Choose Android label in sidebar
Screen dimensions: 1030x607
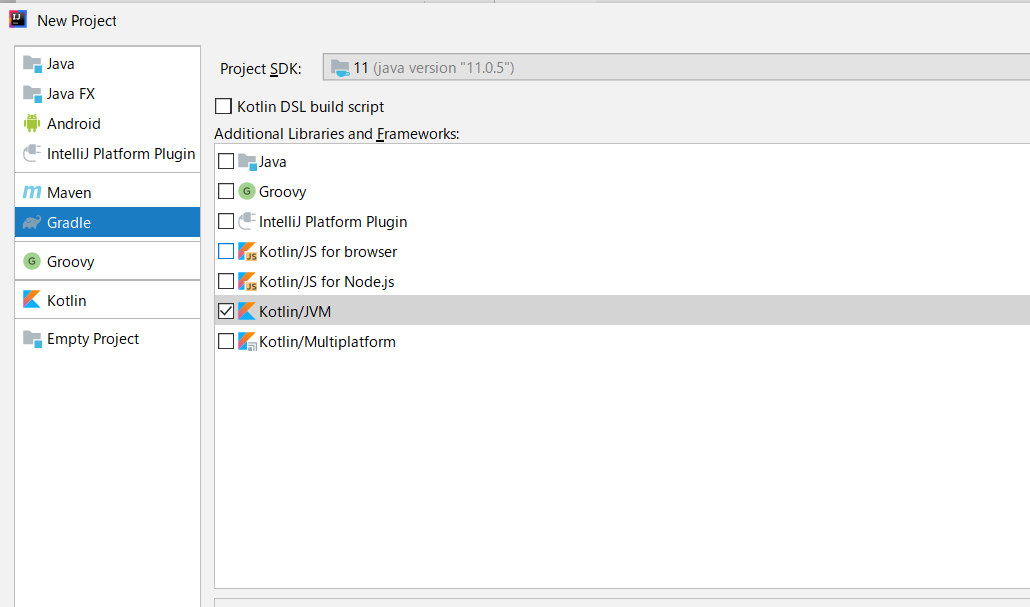(x=74, y=124)
